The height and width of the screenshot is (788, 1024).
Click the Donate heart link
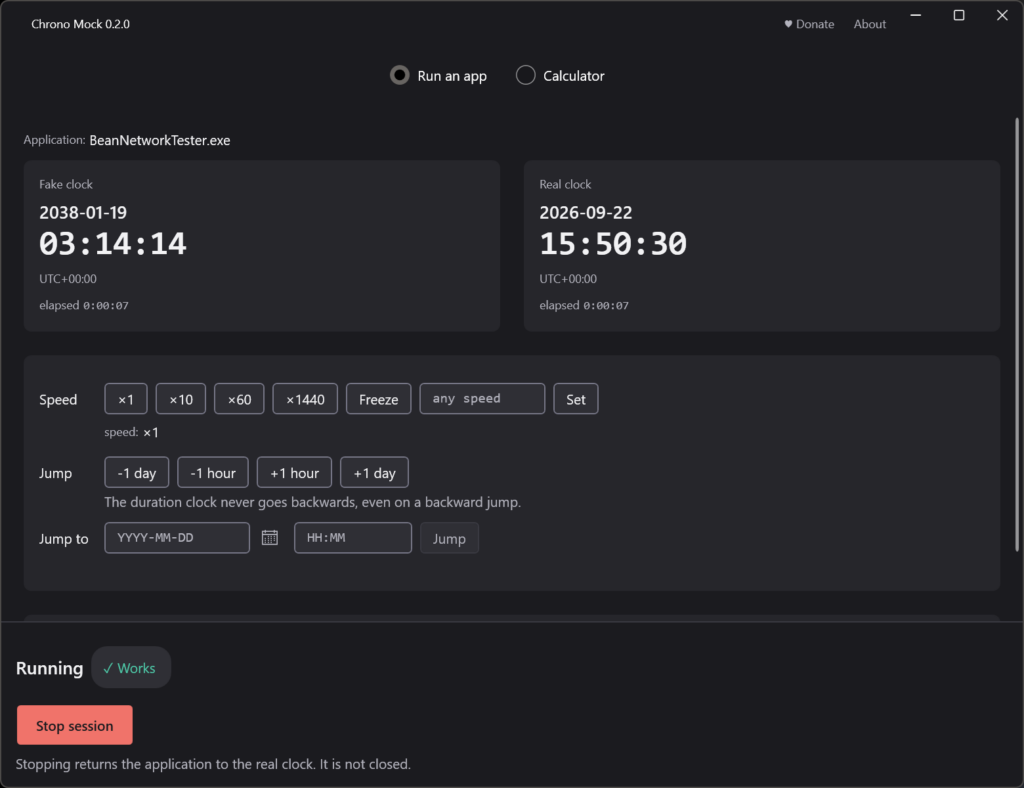pos(809,24)
